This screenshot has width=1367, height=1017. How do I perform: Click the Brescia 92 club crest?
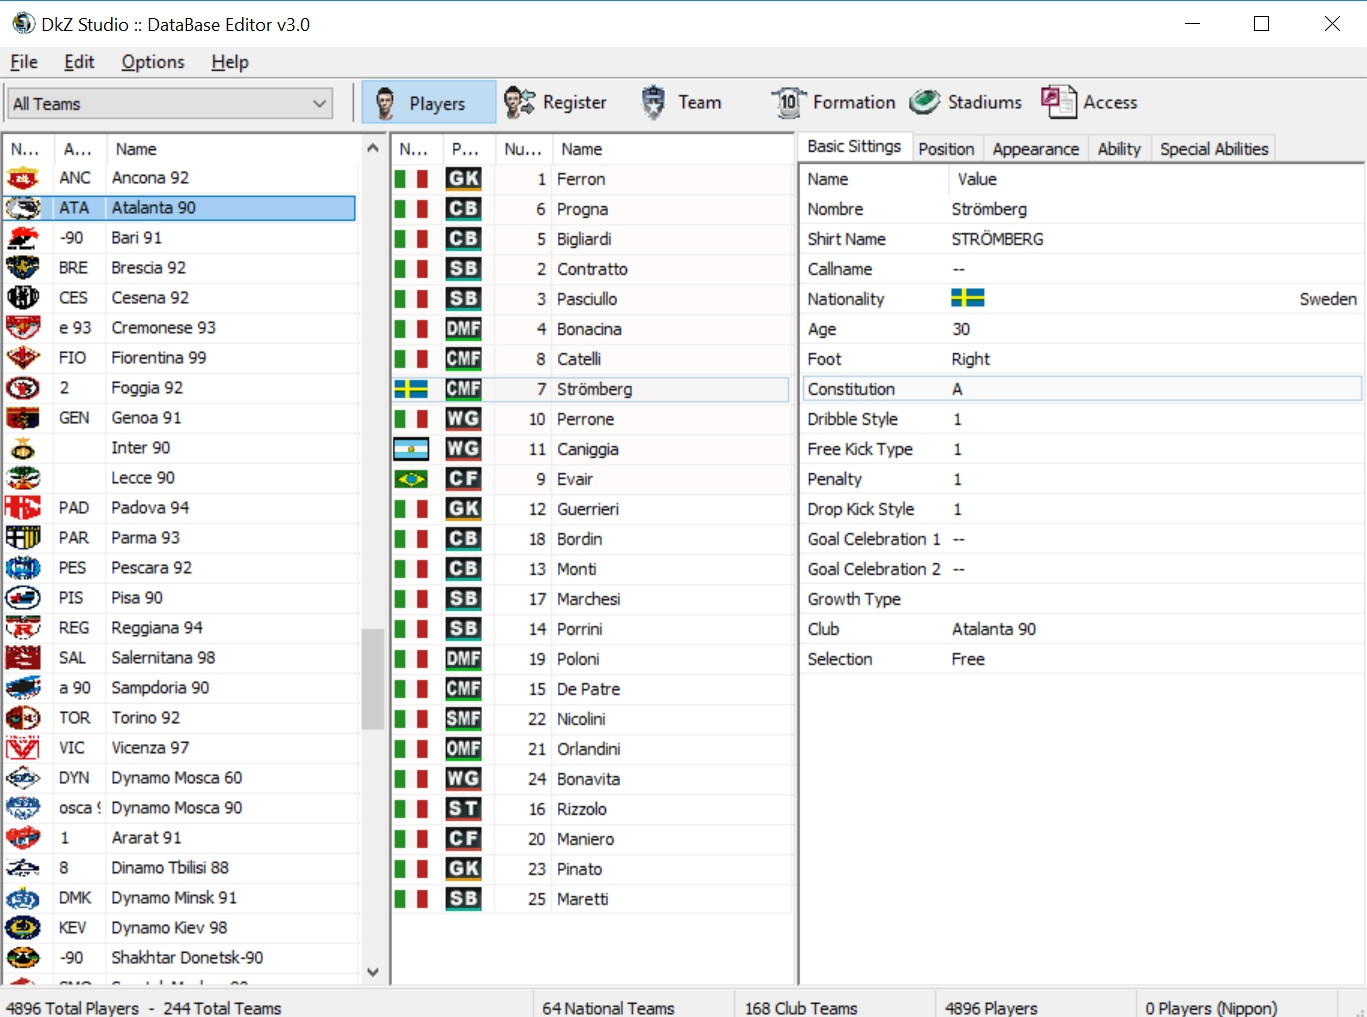(x=23, y=268)
